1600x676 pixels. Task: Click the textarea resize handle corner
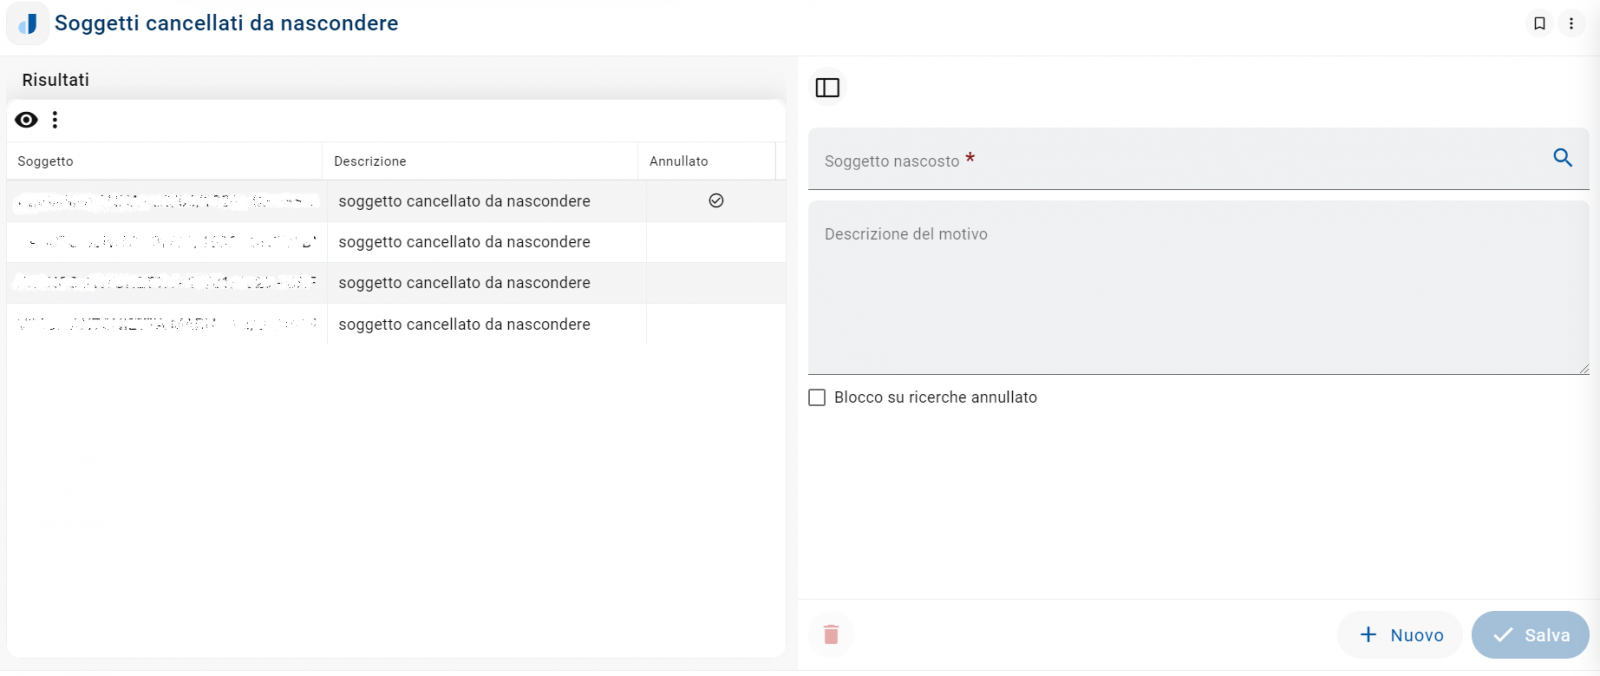[1584, 369]
